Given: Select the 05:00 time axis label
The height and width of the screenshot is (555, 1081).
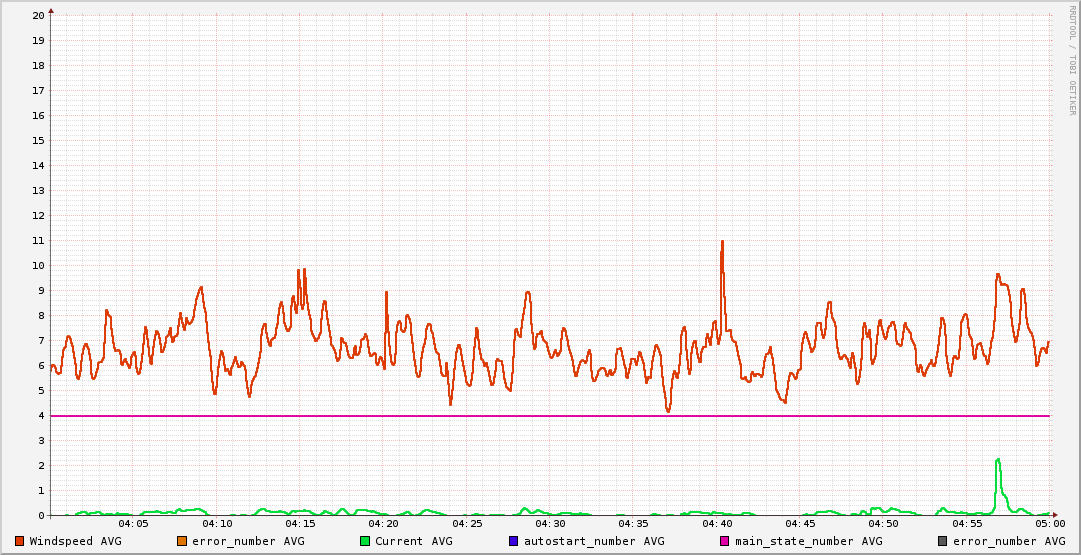Looking at the screenshot, I should pos(1050,524).
